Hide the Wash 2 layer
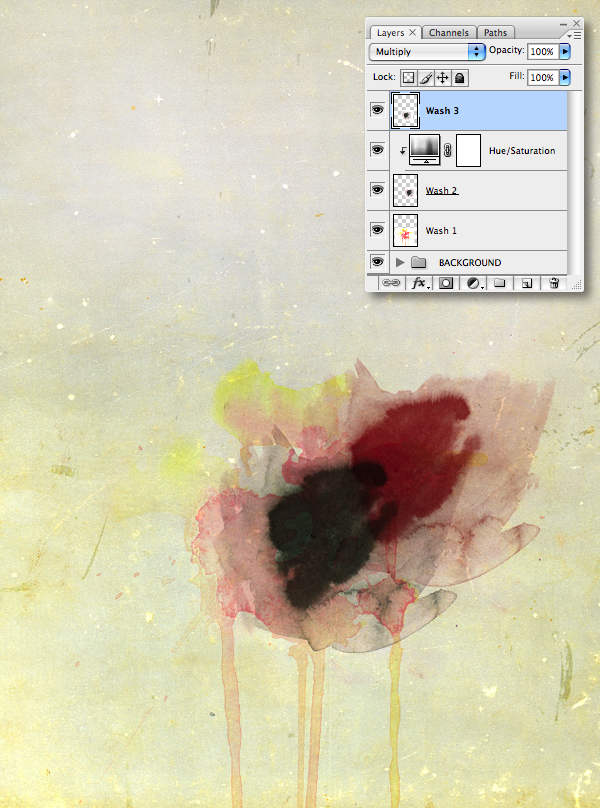 pos(377,190)
